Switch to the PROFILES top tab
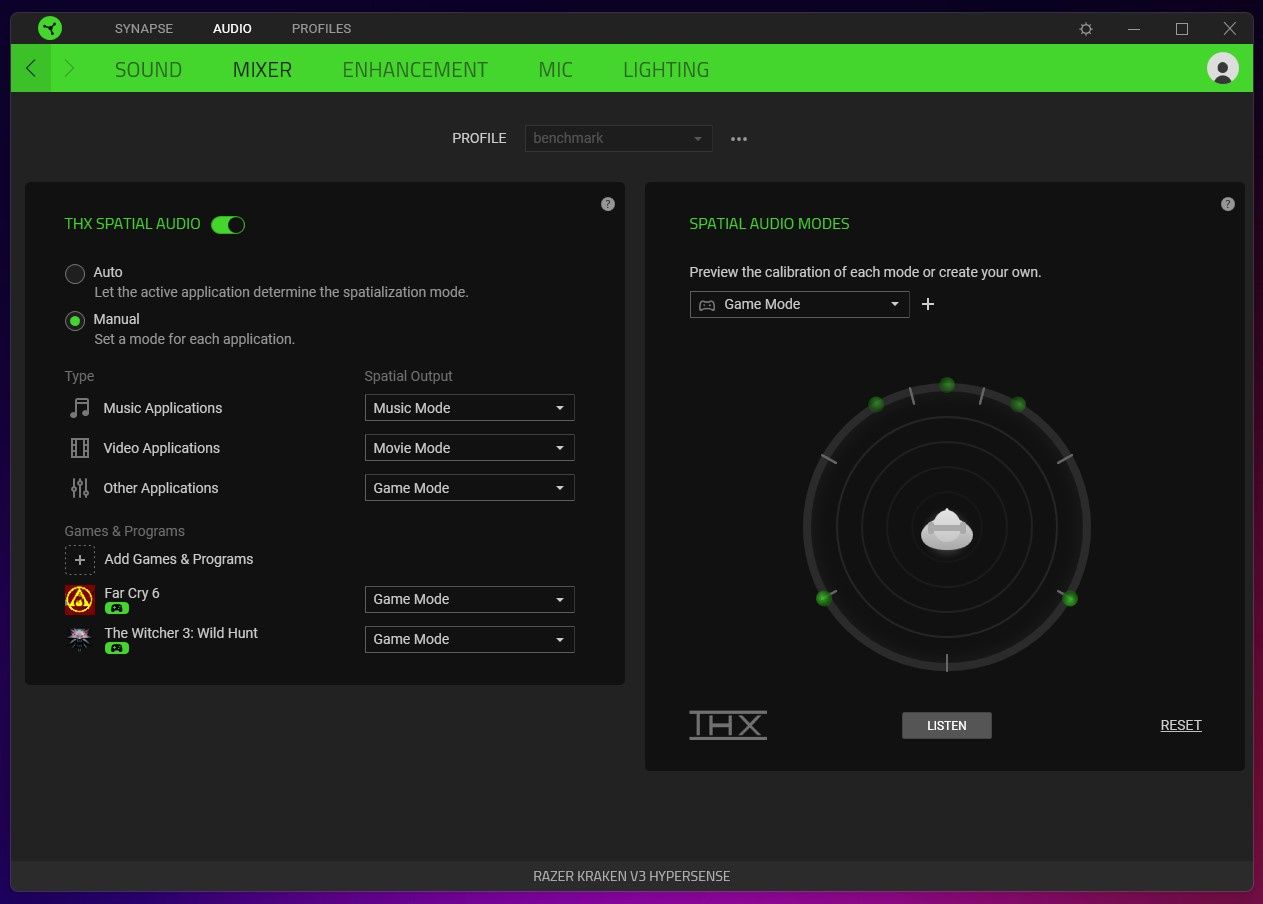The width and height of the screenshot is (1263, 904). pos(321,29)
